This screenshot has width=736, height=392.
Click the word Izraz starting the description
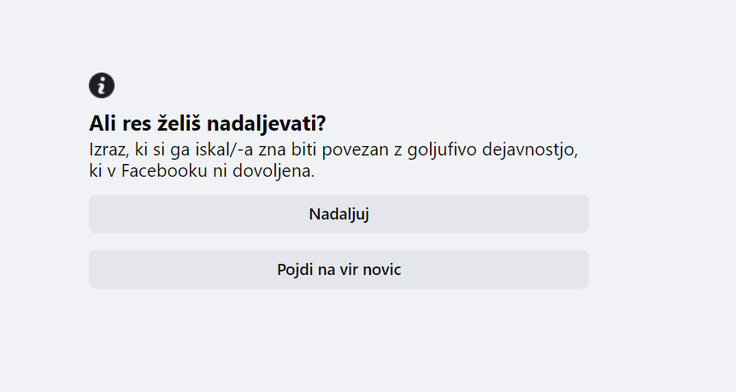(x=108, y=150)
